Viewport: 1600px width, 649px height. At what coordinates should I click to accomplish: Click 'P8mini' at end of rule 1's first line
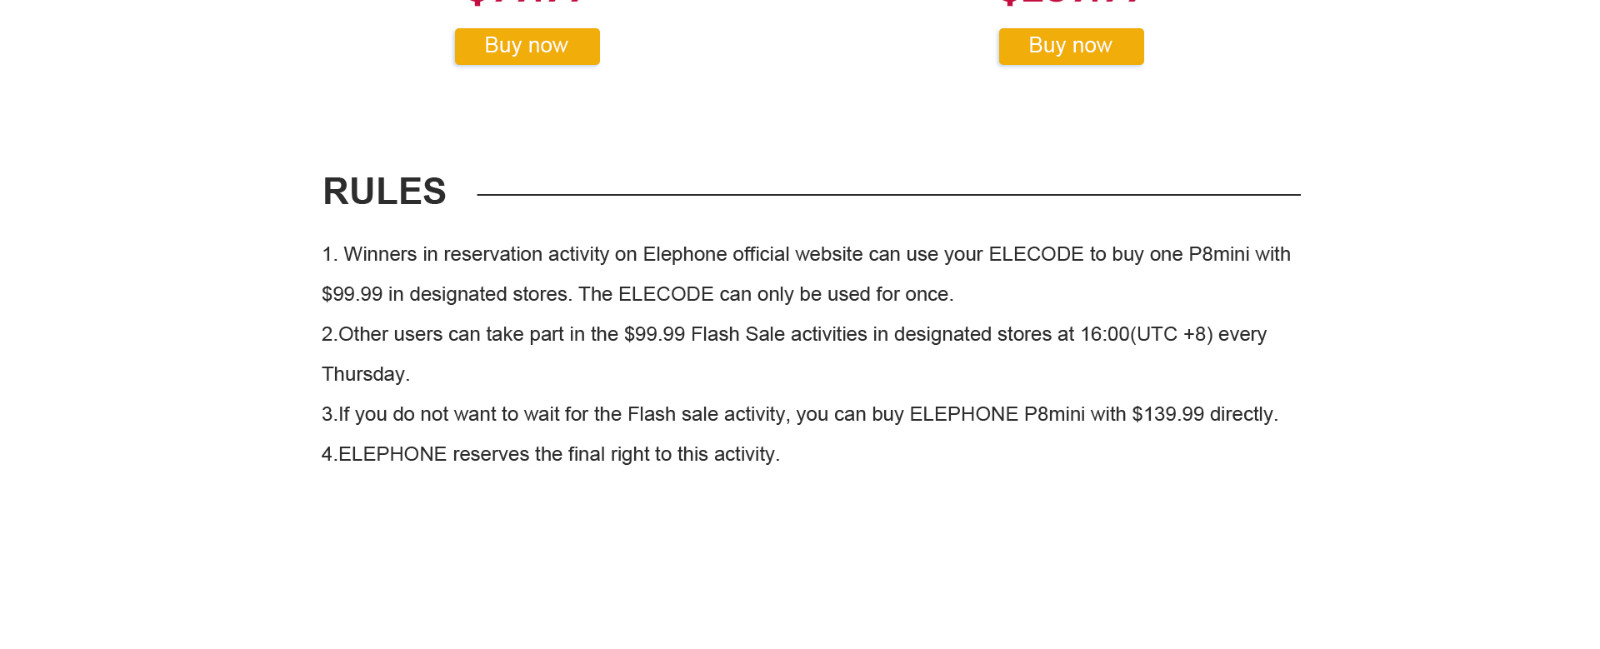coord(1218,254)
